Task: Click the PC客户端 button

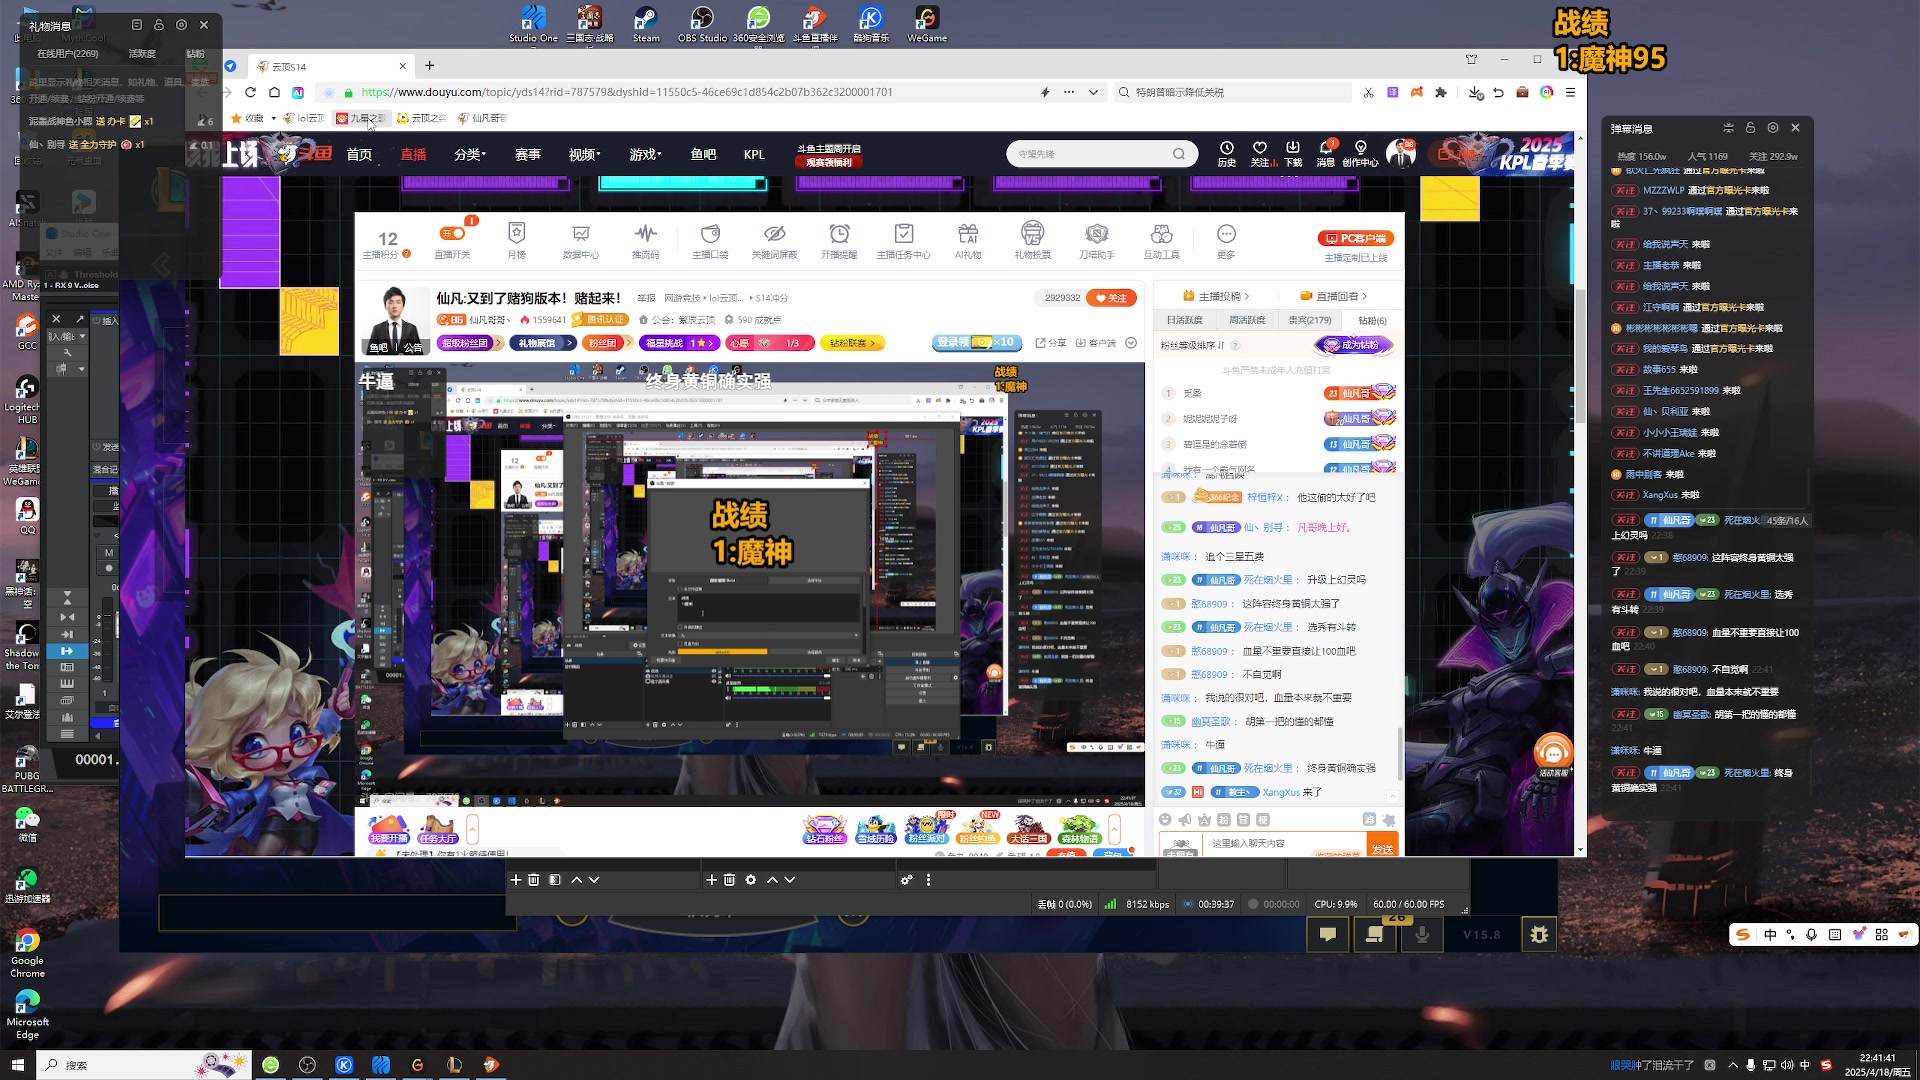Action: 1355,239
